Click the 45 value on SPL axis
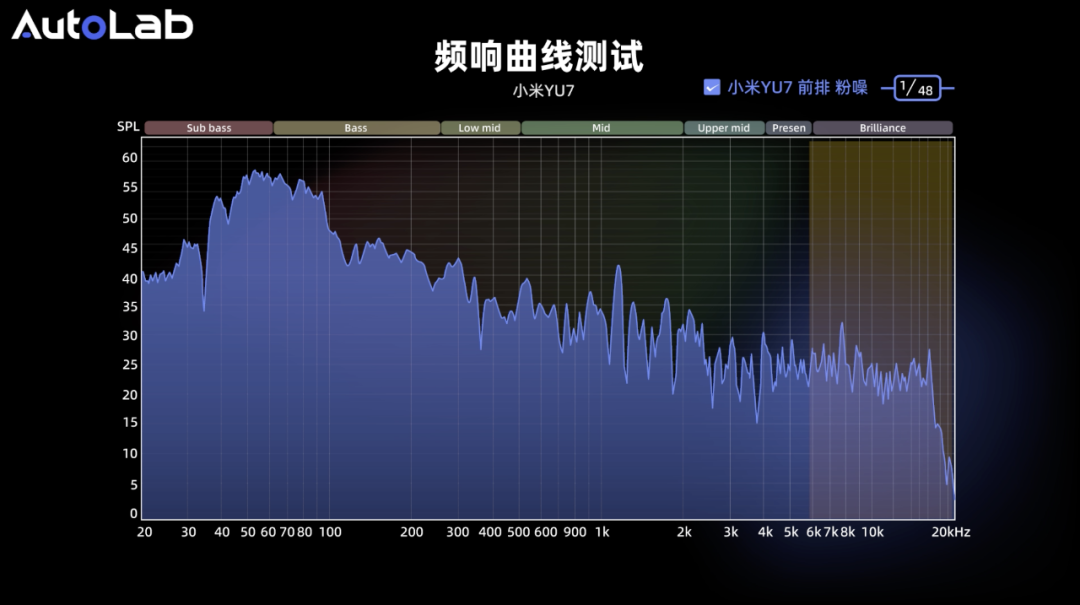The height and width of the screenshot is (605, 1080). pyautogui.click(x=129, y=248)
